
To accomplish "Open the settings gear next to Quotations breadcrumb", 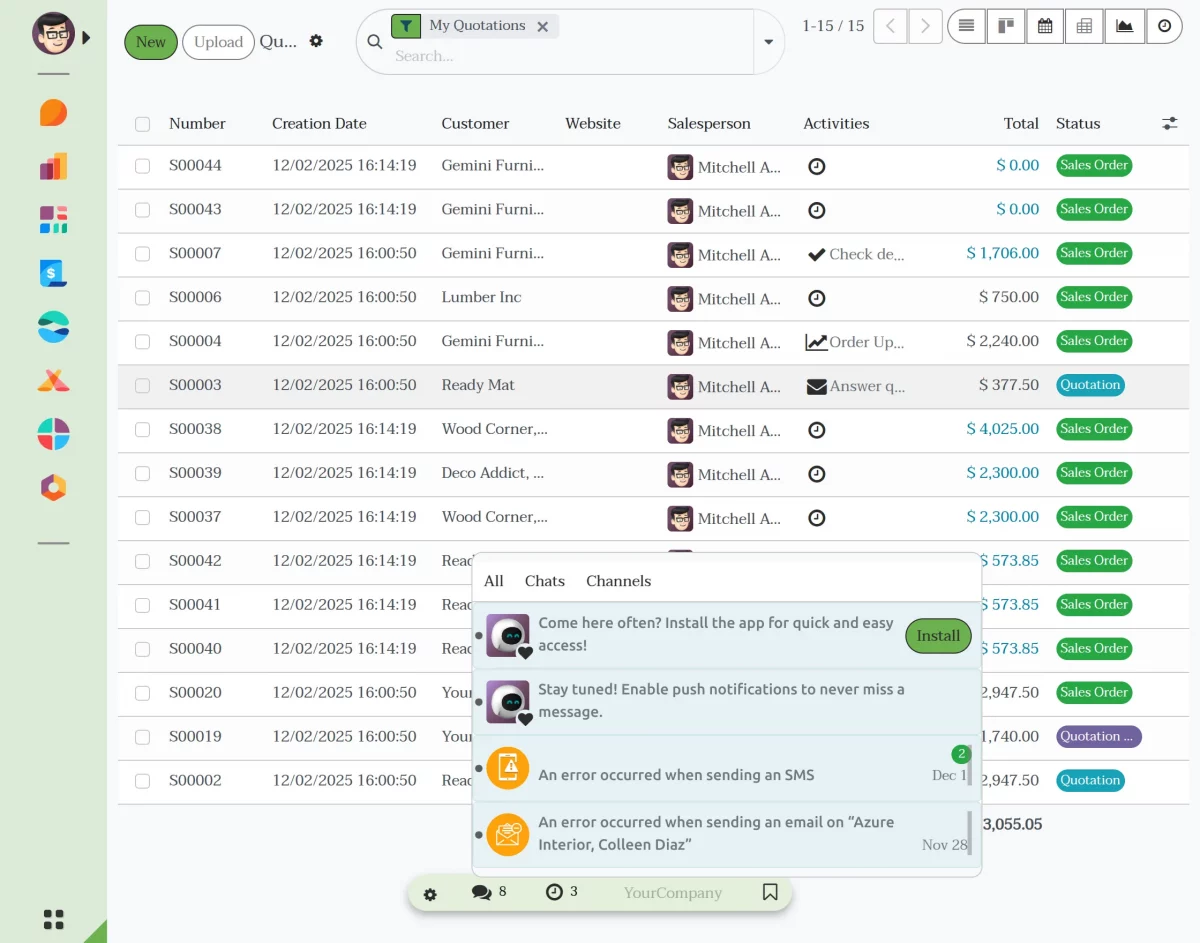I will click(316, 40).
